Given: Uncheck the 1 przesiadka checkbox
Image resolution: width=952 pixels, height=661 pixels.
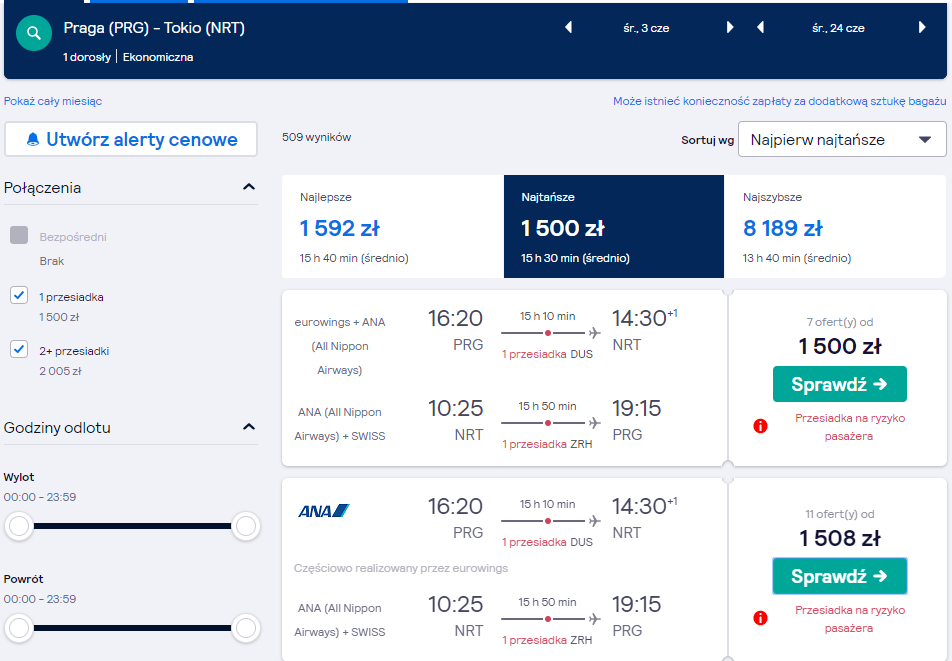Looking at the screenshot, I should (19, 296).
